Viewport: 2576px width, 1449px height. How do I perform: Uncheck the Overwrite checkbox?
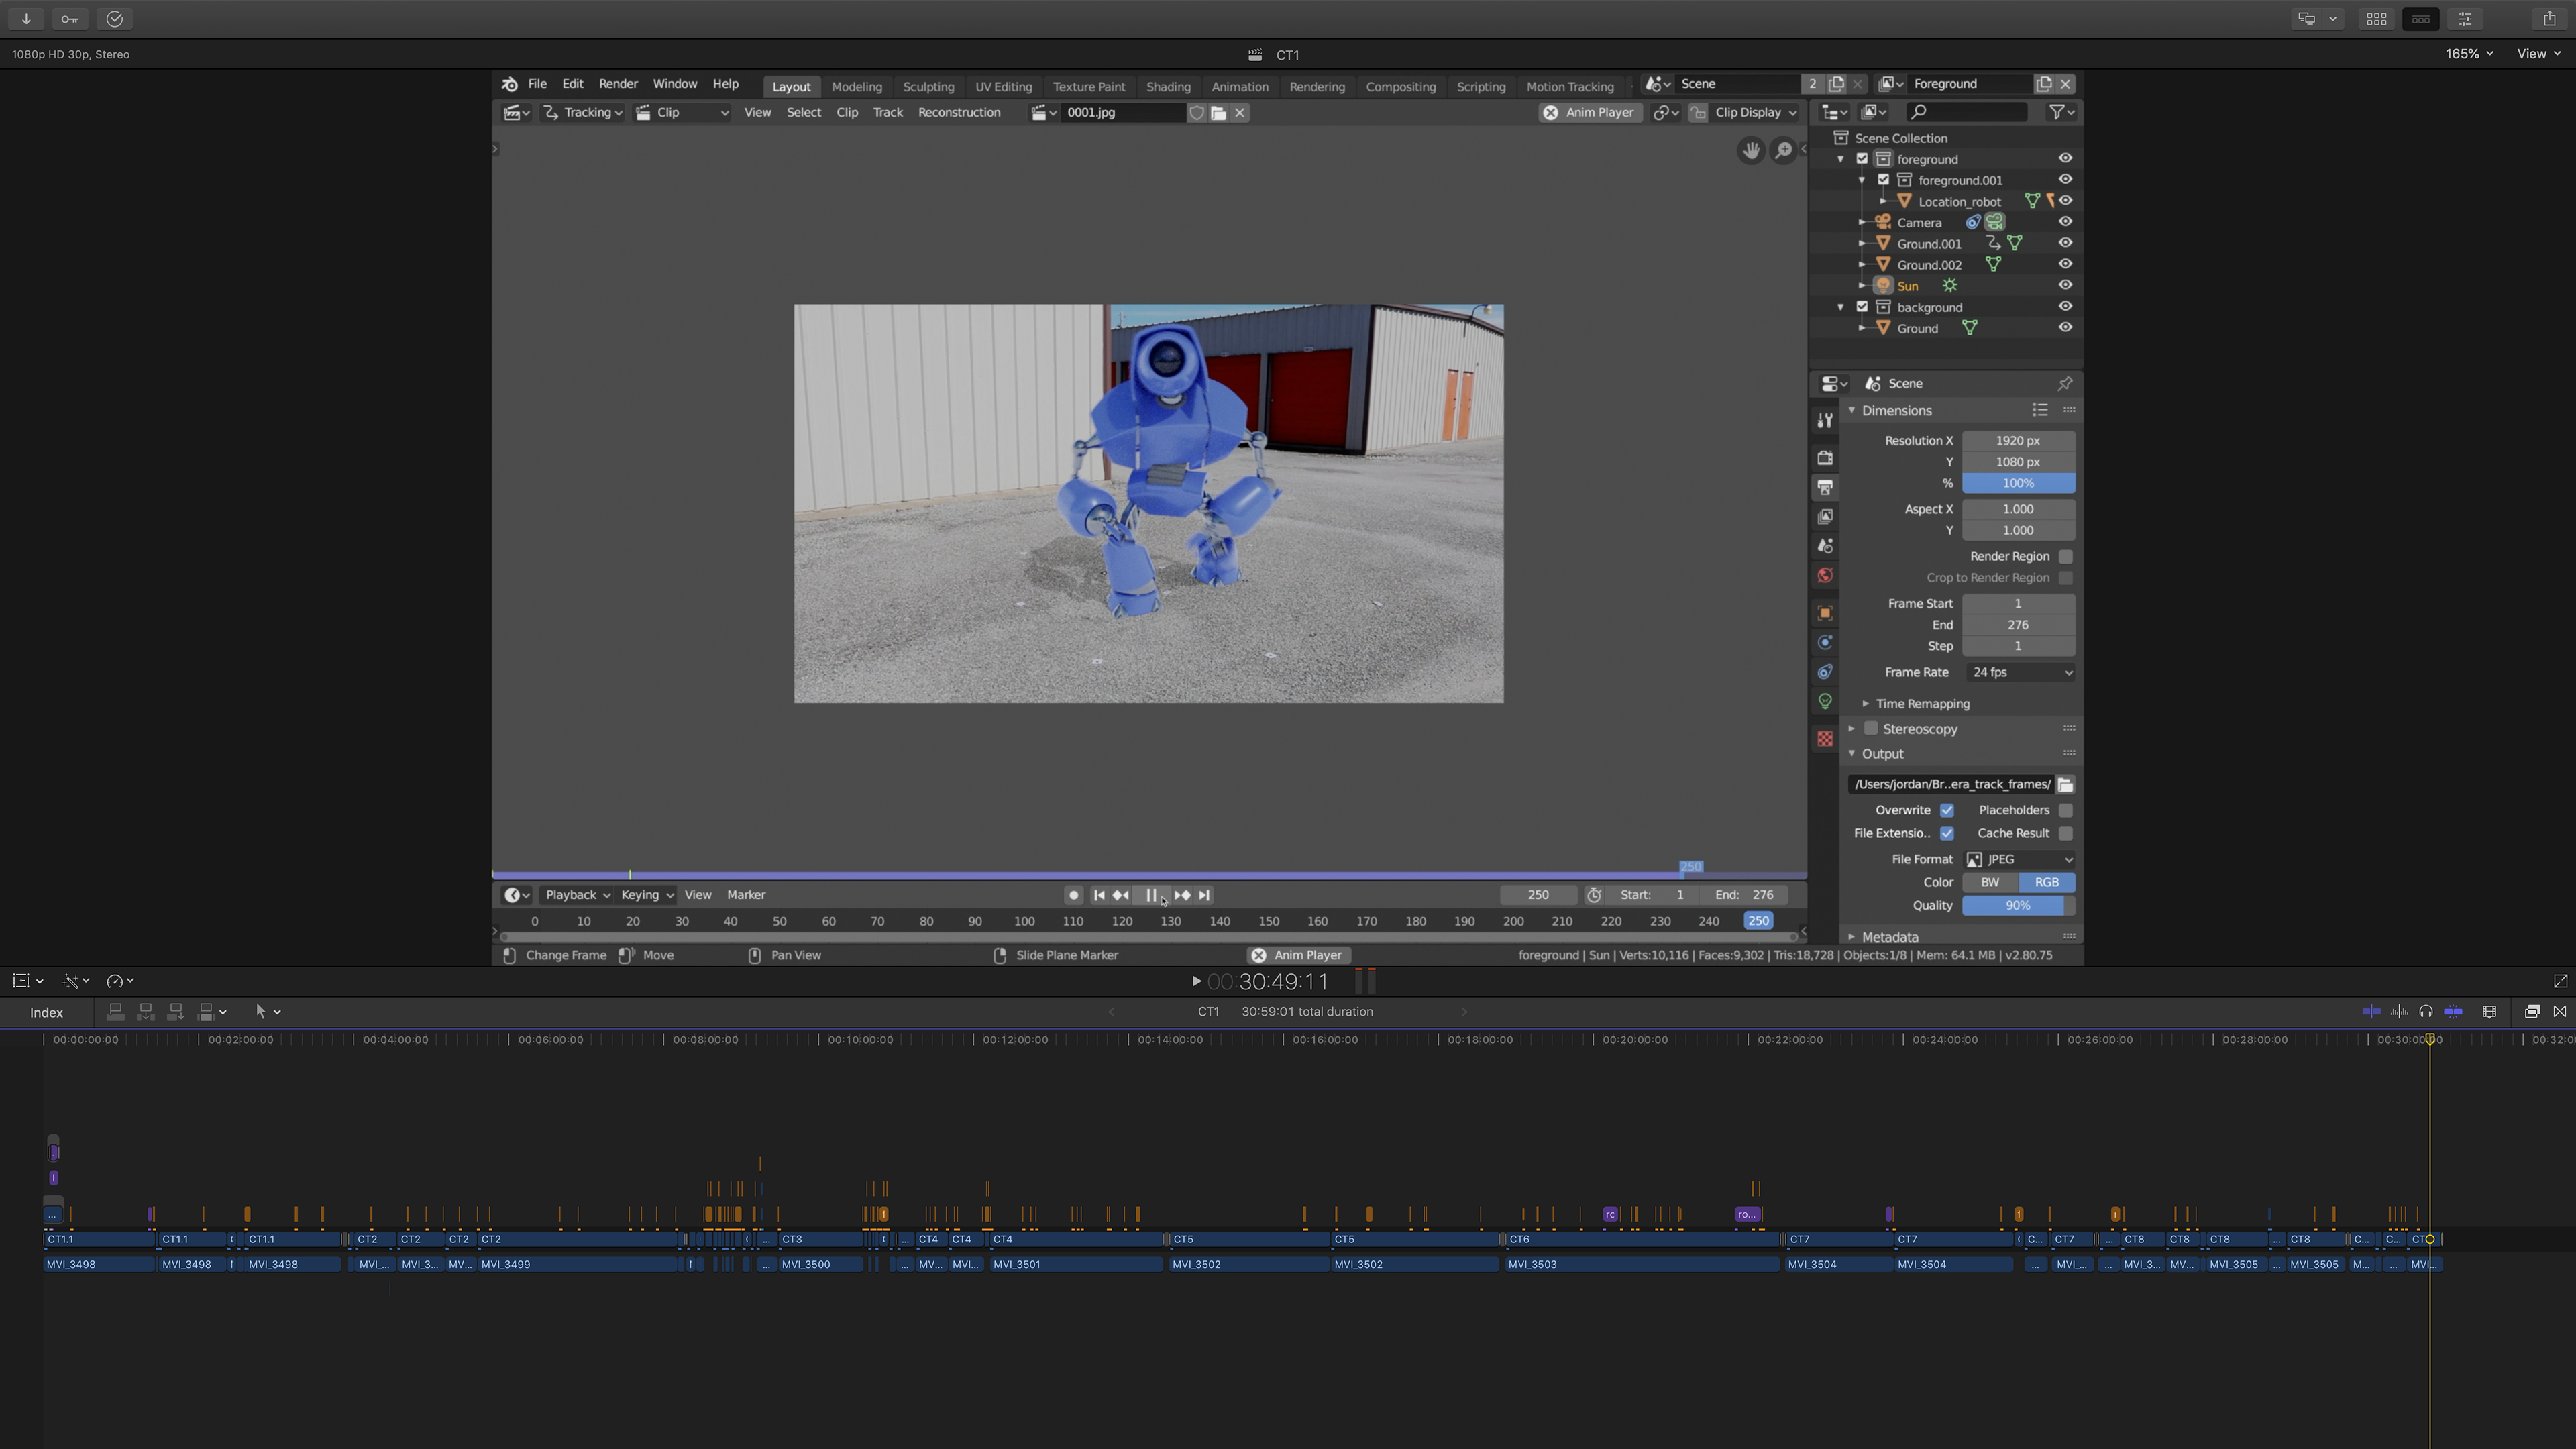[1947, 810]
